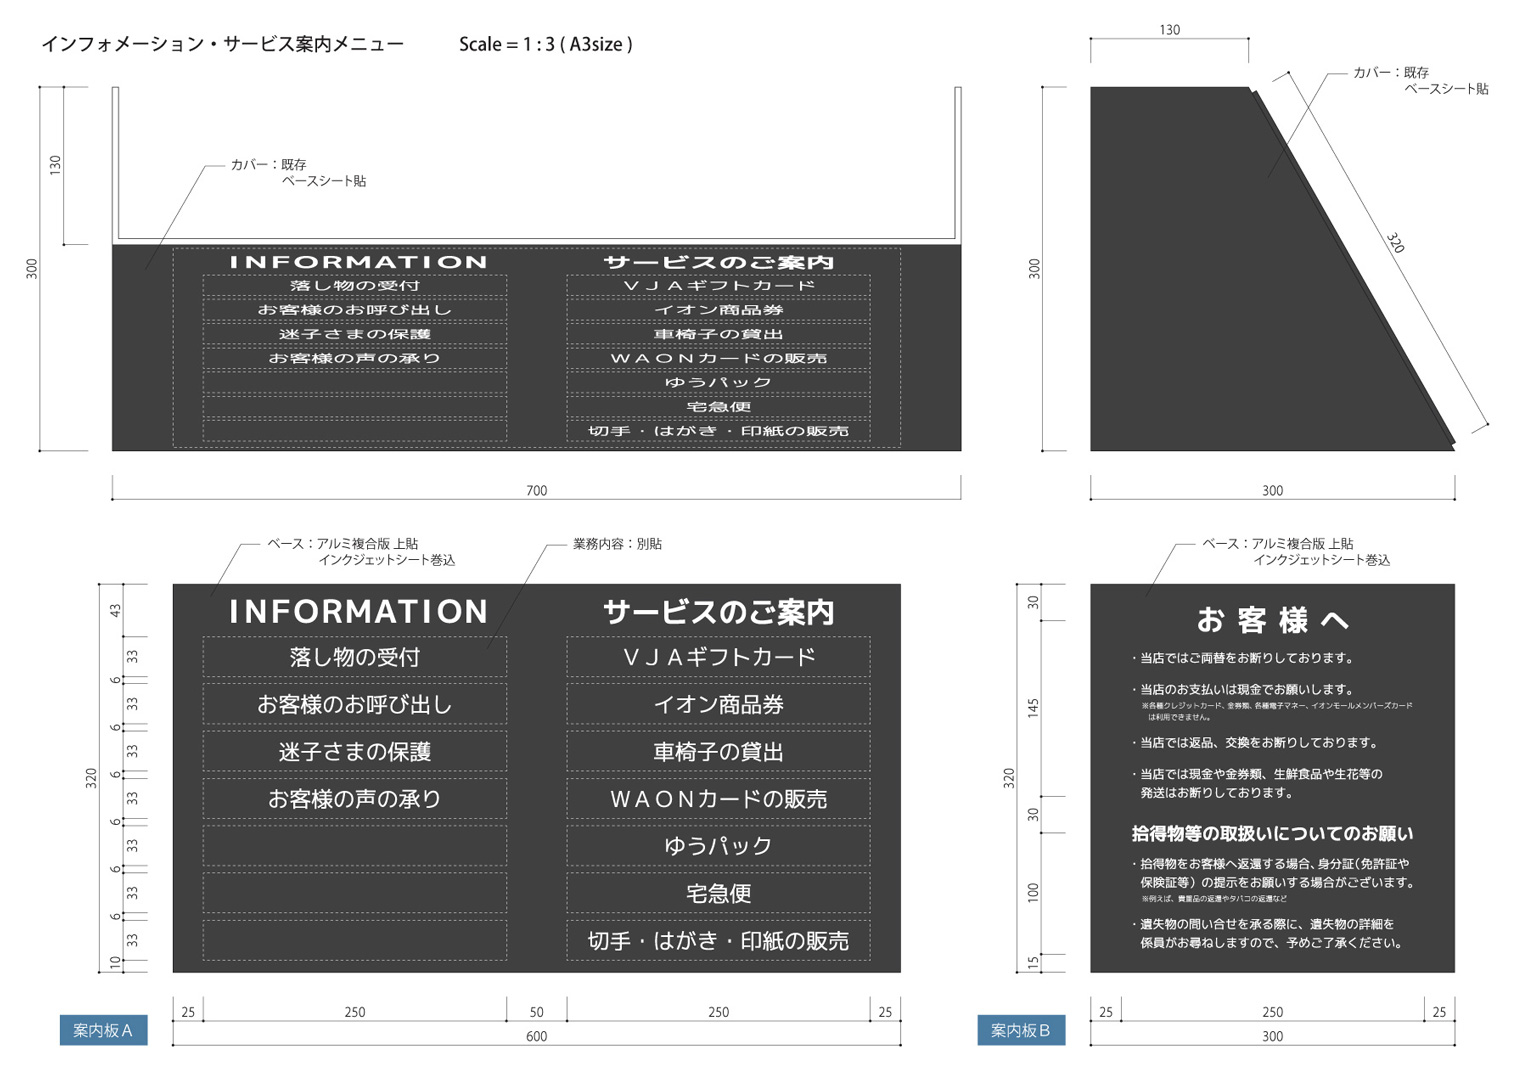Click the diagonal 320 dimension on side view

tap(1395, 243)
